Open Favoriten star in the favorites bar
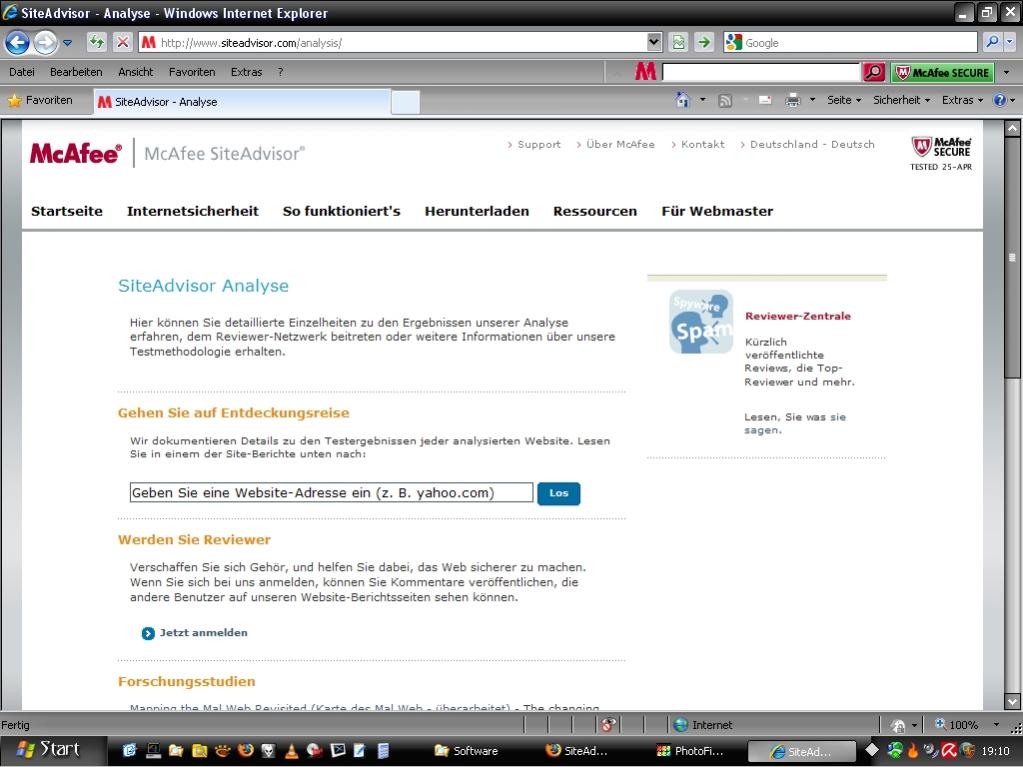 click(x=40, y=100)
